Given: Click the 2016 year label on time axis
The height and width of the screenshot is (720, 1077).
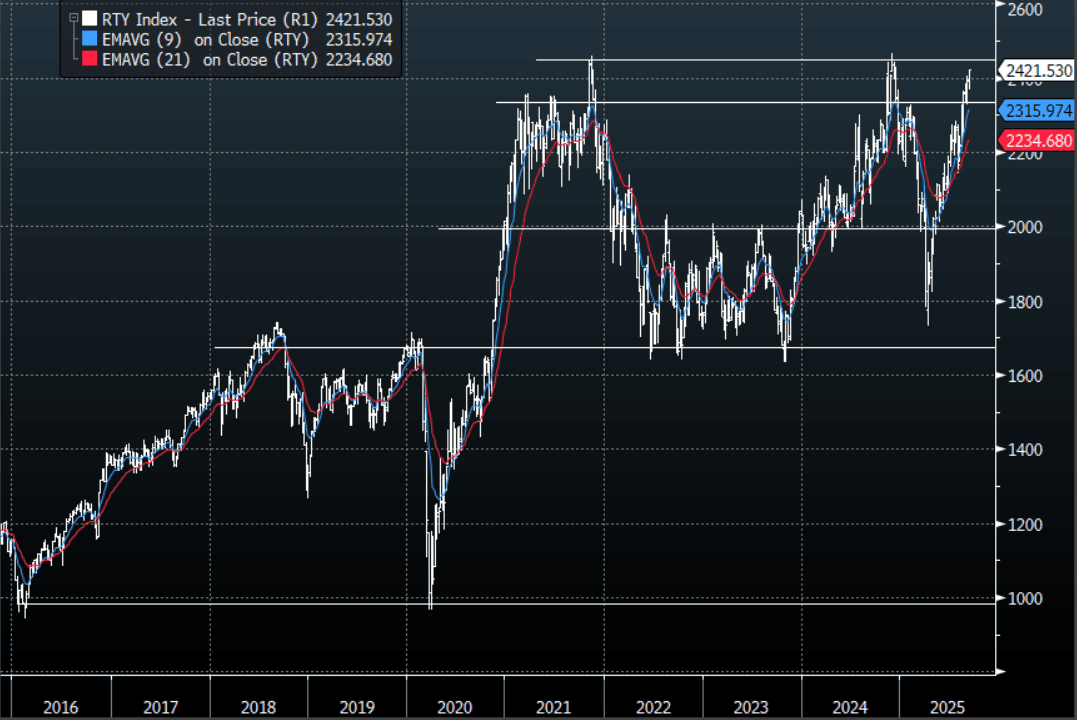Looking at the screenshot, I should point(60,707).
